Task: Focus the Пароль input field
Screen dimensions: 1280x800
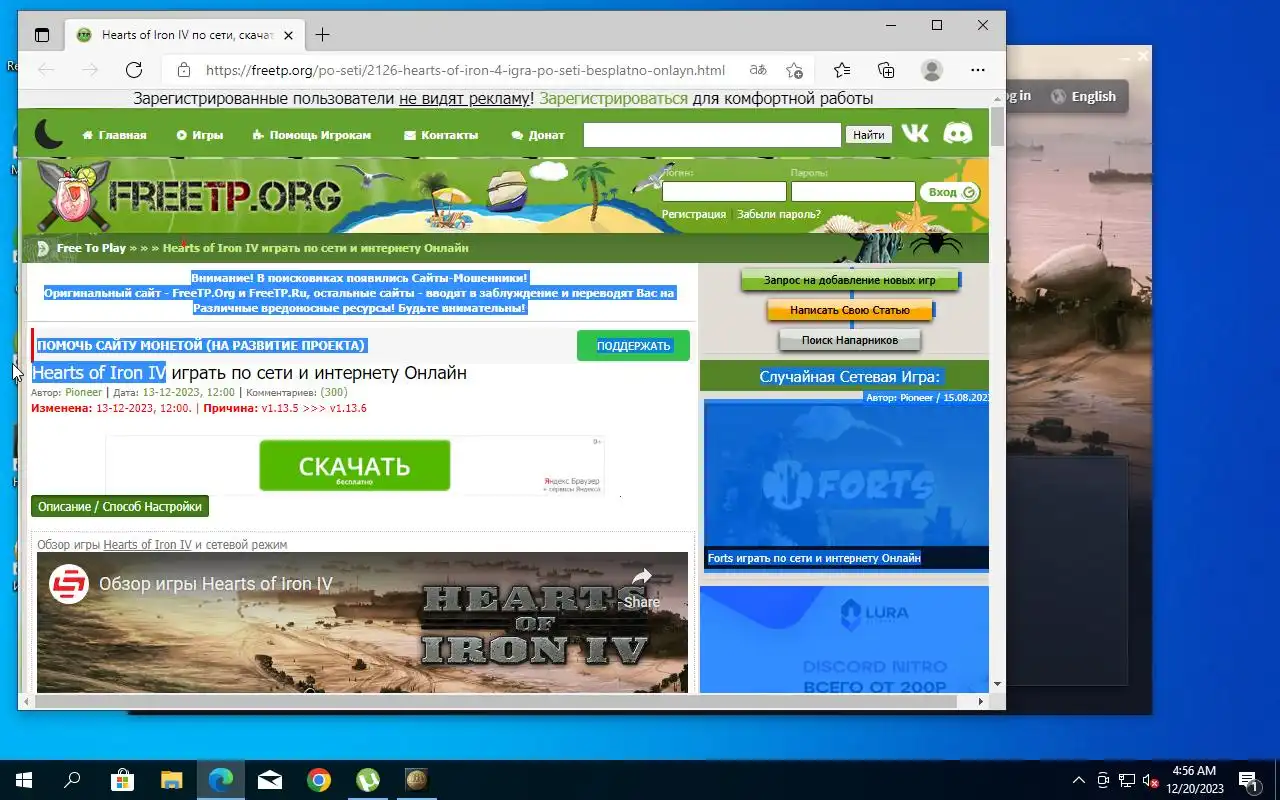Action: pos(853,192)
